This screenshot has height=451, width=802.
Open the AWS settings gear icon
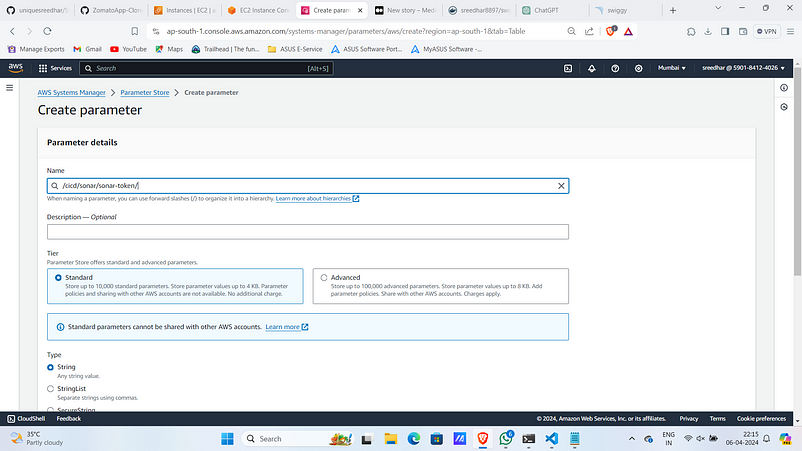638,68
